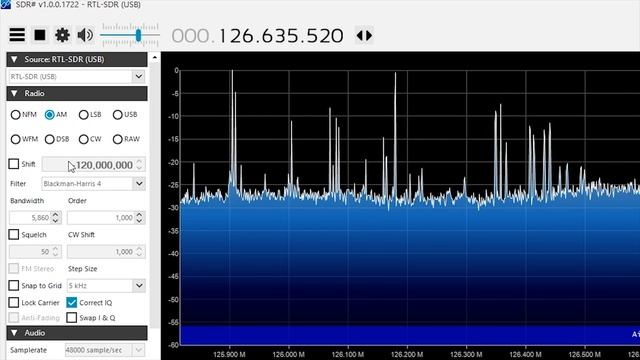Image resolution: width=640 pixels, height=360 pixels.
Task: Click the frequency tuning arrows icon
Action: [x=364, y=36]
